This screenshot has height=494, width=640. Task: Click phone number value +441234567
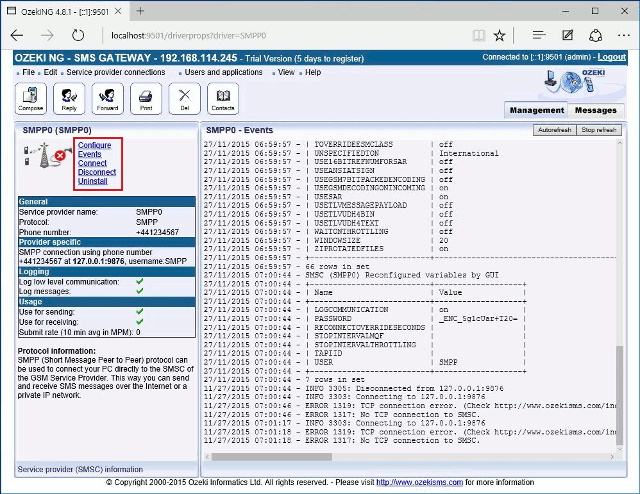click(157, 232)
